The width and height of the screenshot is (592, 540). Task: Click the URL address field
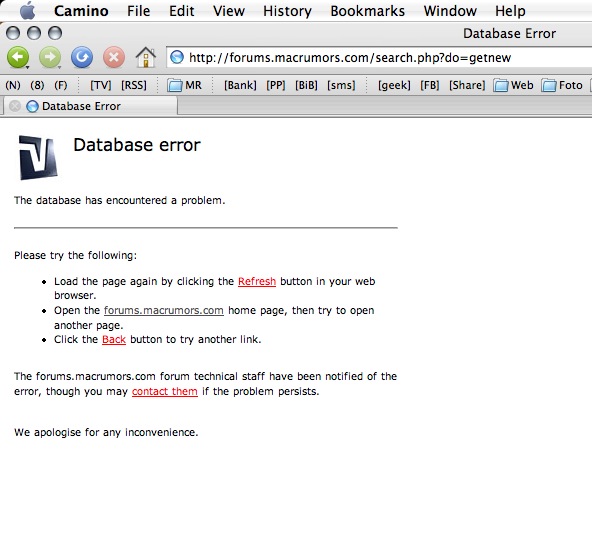click(378, 58)
